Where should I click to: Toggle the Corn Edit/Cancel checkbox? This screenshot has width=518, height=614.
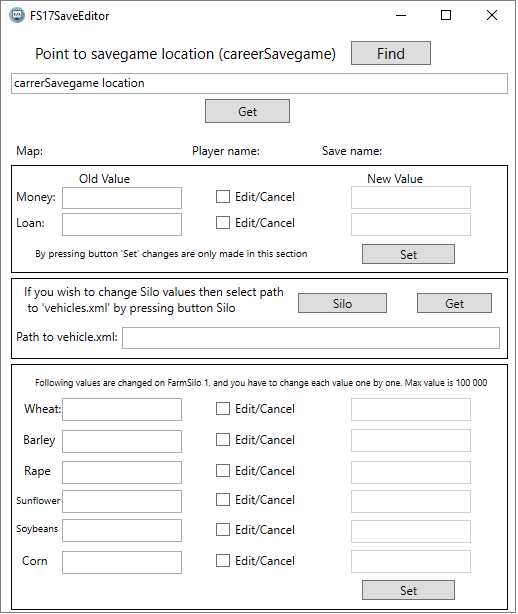point(223,561)
